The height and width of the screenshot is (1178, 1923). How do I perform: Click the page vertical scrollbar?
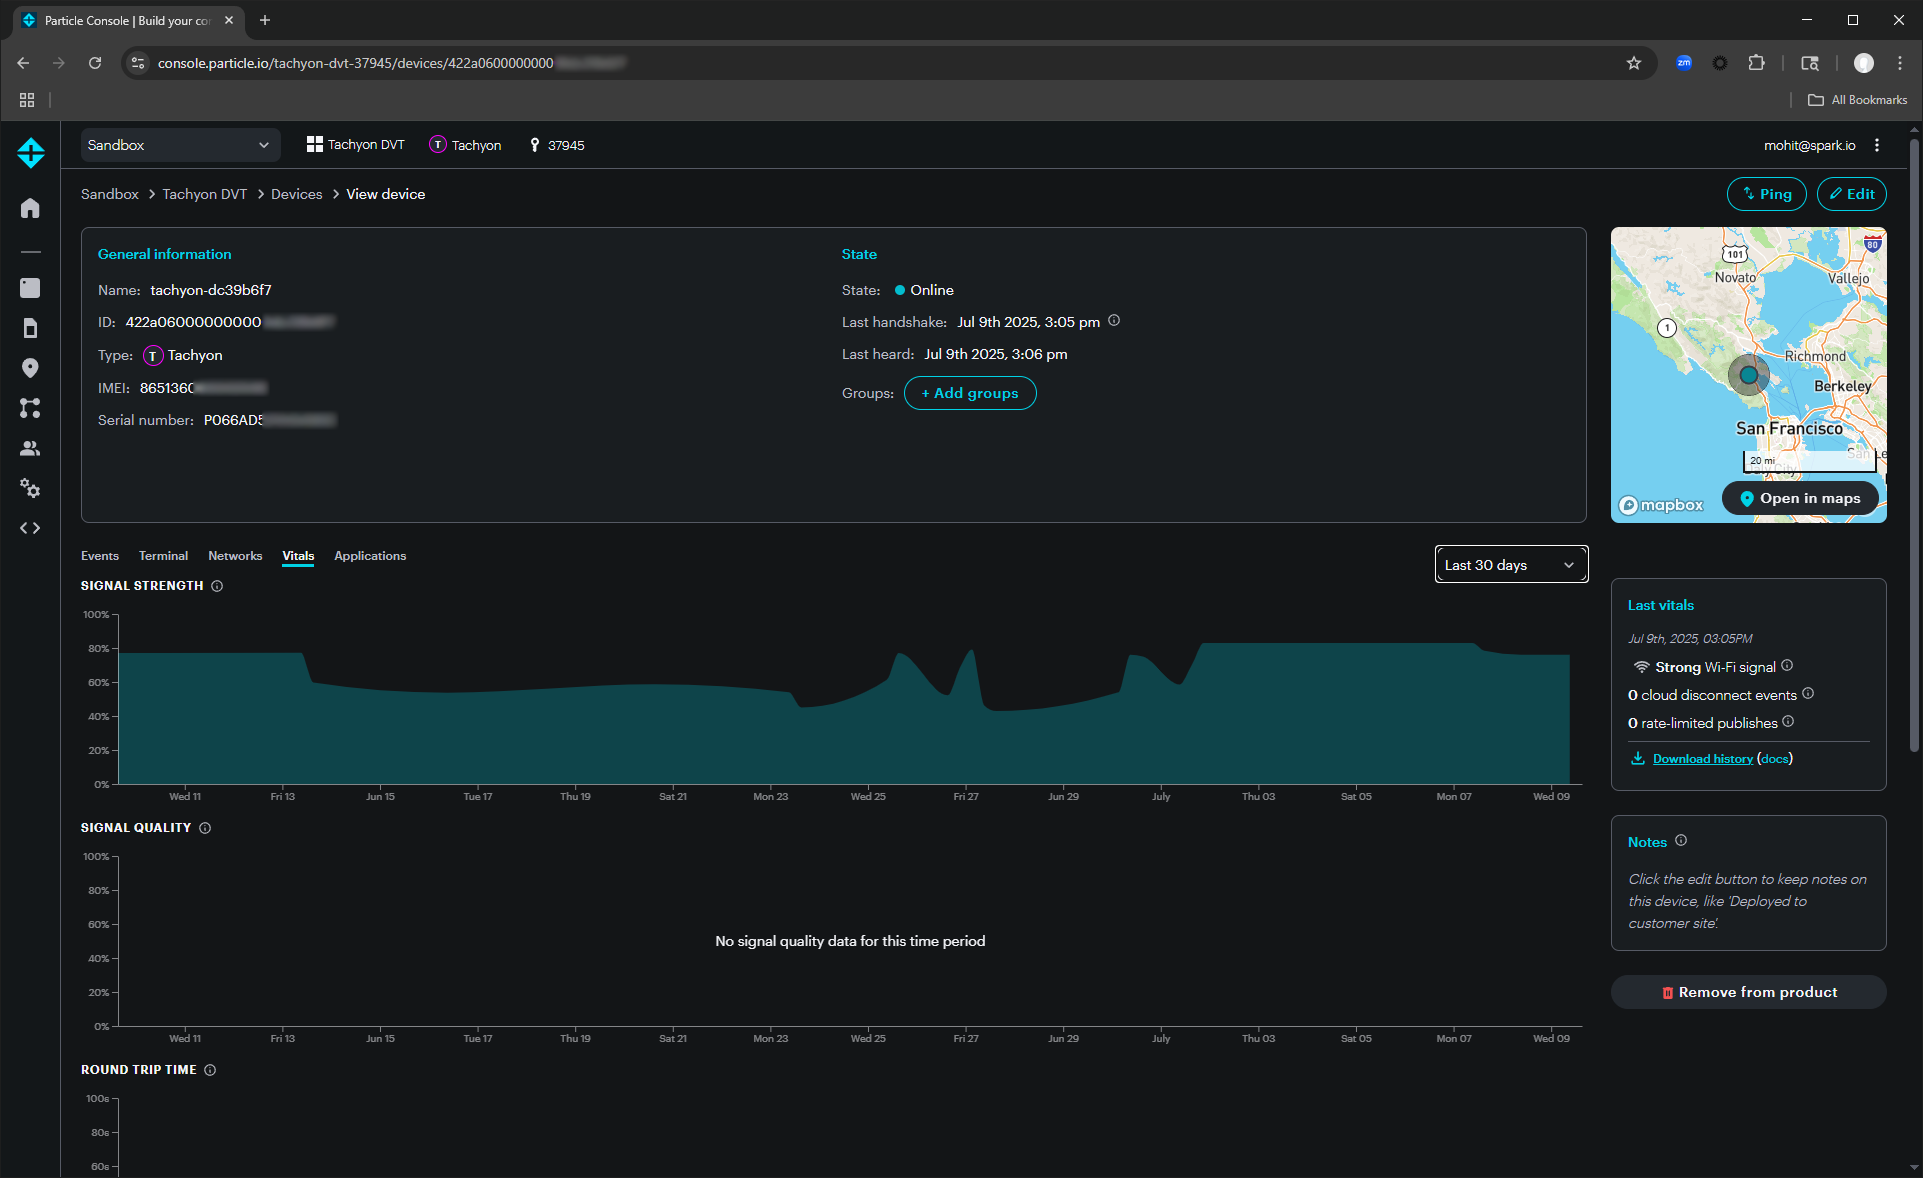point(1914,445)
